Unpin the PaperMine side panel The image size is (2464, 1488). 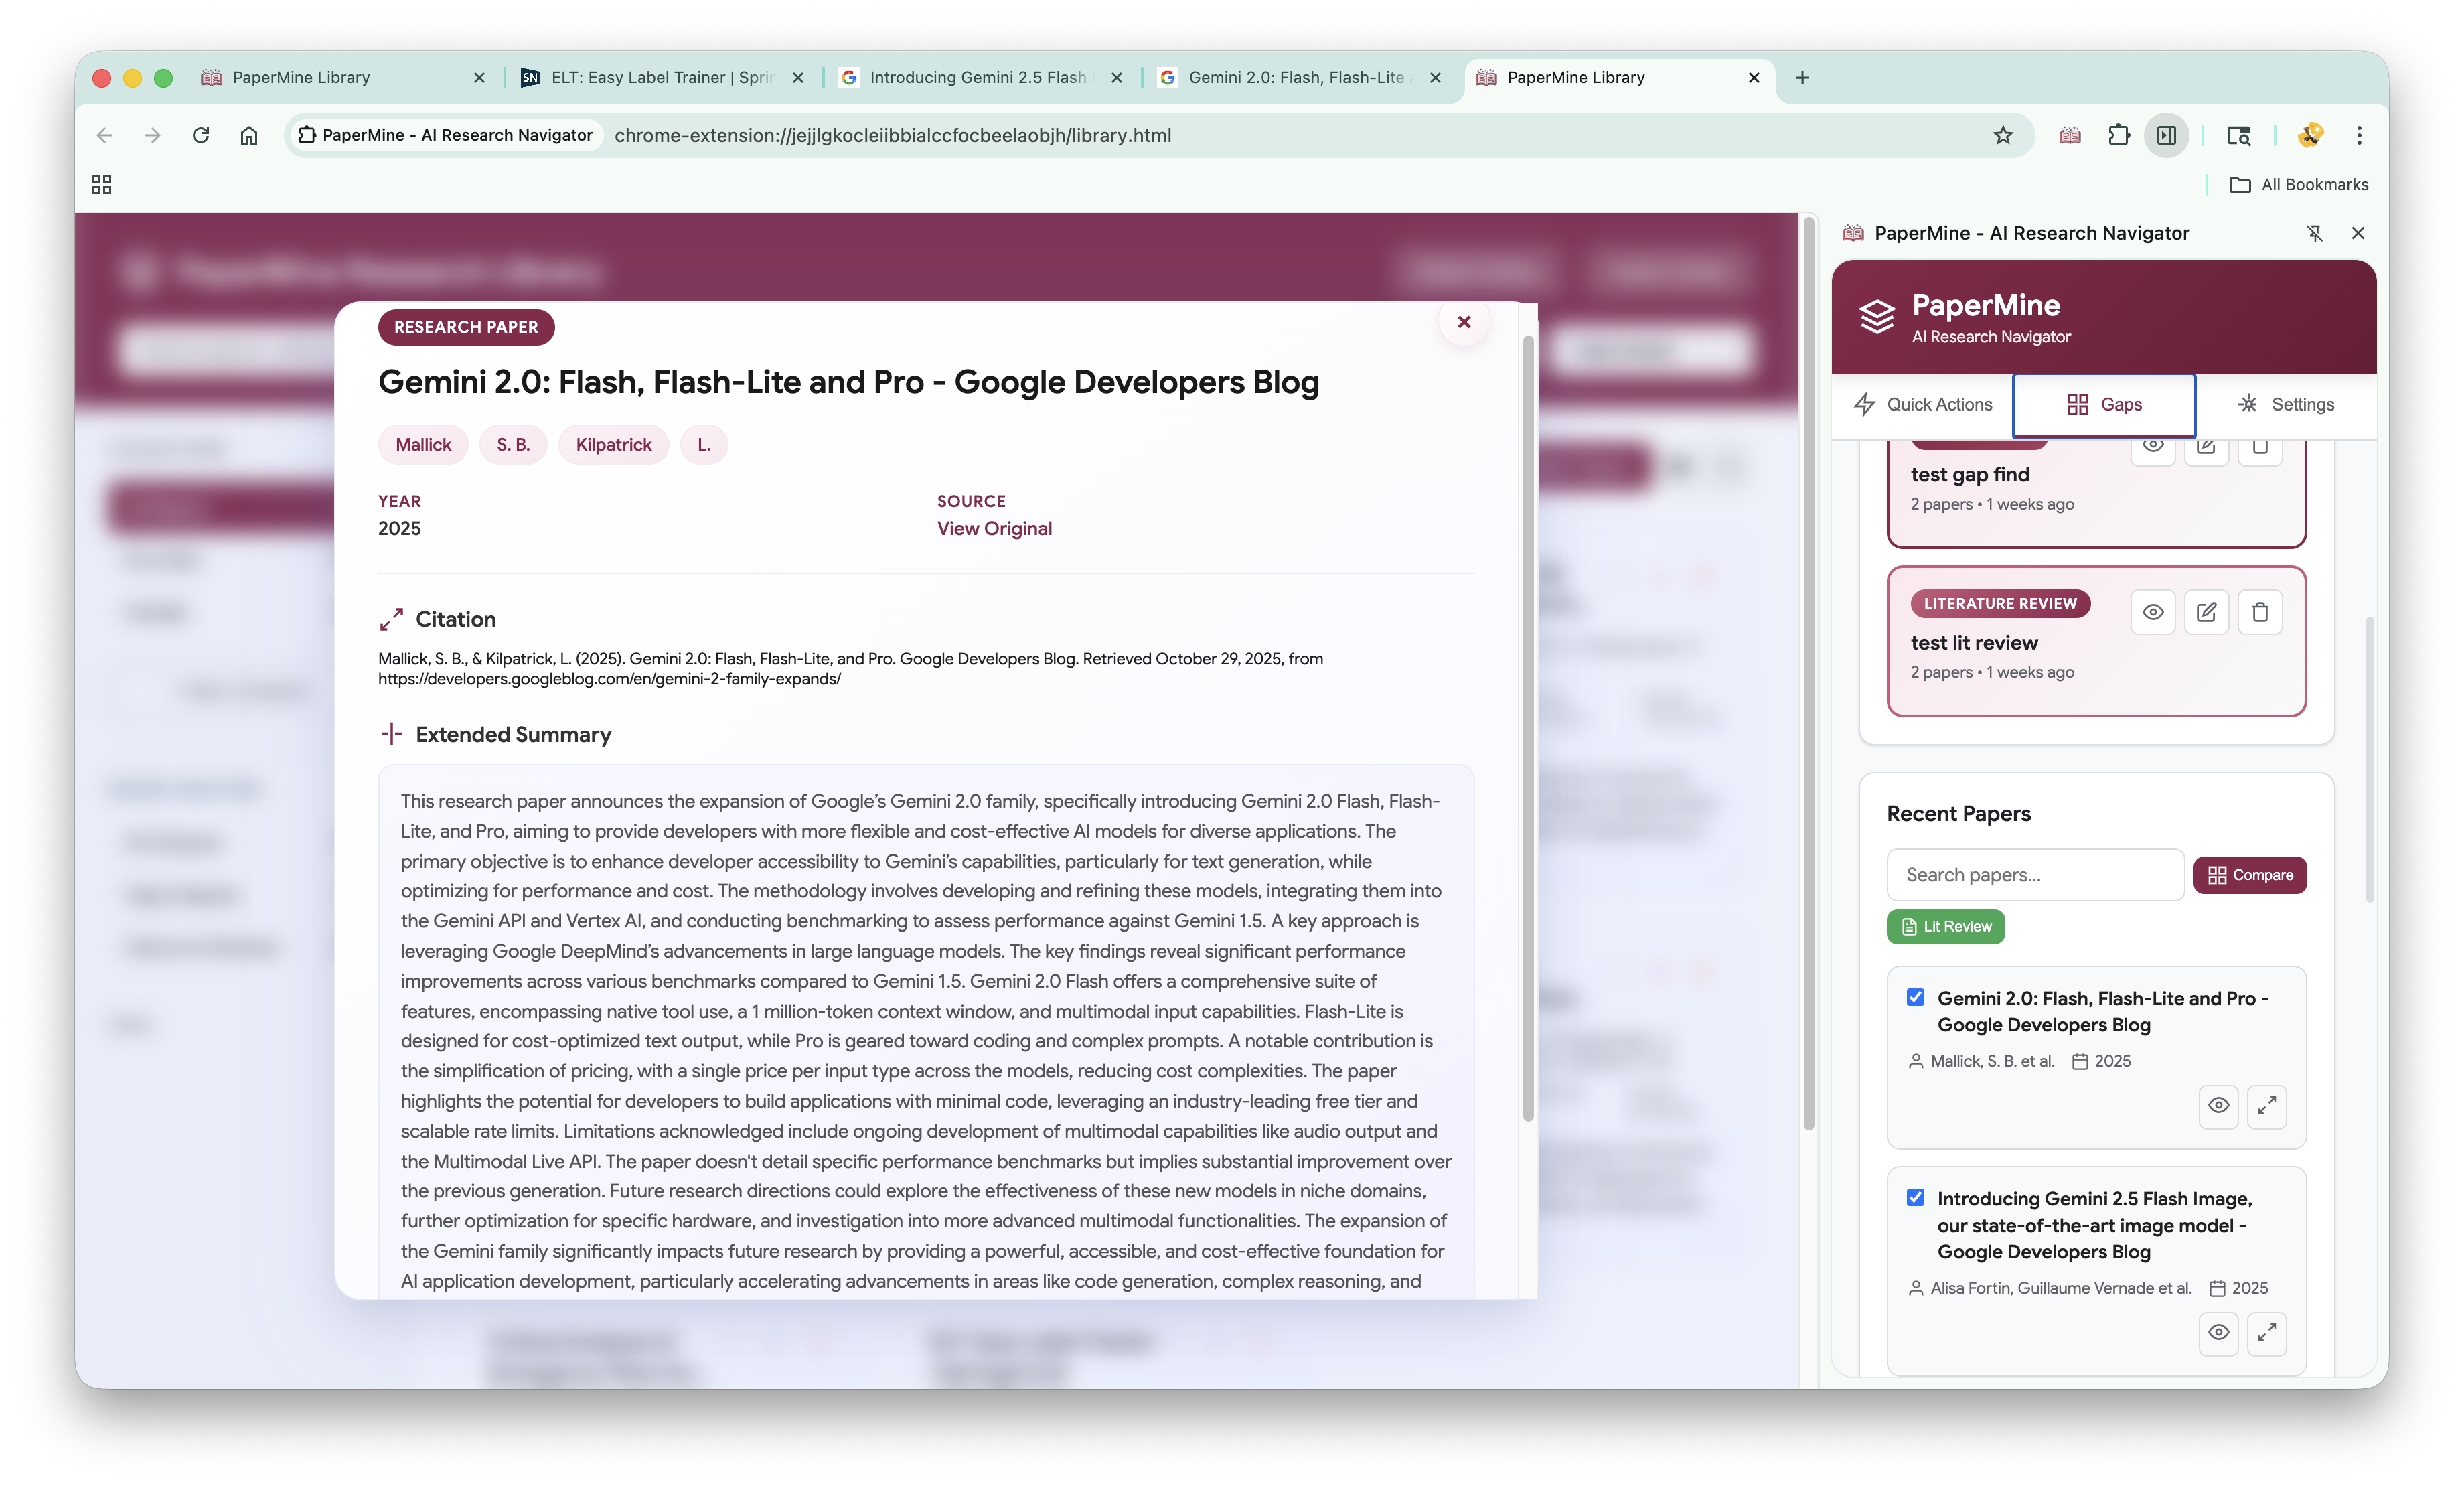(2314, 233)
